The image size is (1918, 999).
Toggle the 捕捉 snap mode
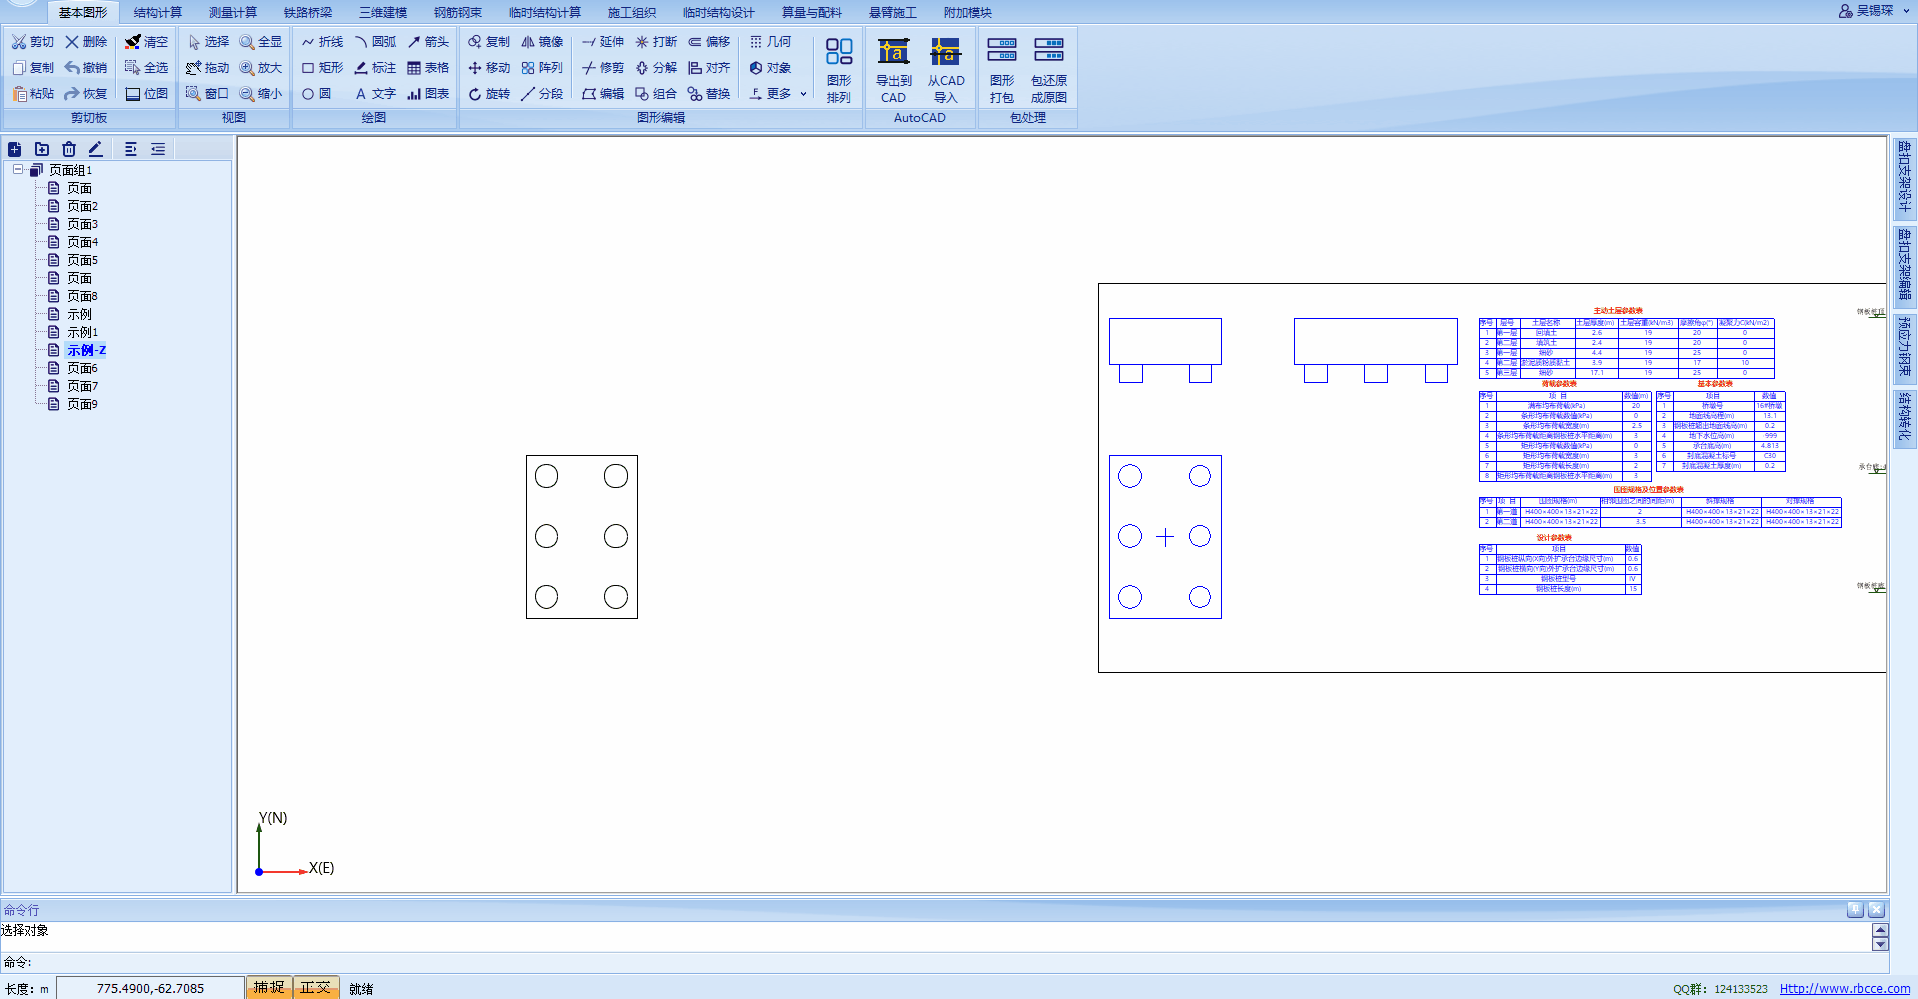coord(268,987)
